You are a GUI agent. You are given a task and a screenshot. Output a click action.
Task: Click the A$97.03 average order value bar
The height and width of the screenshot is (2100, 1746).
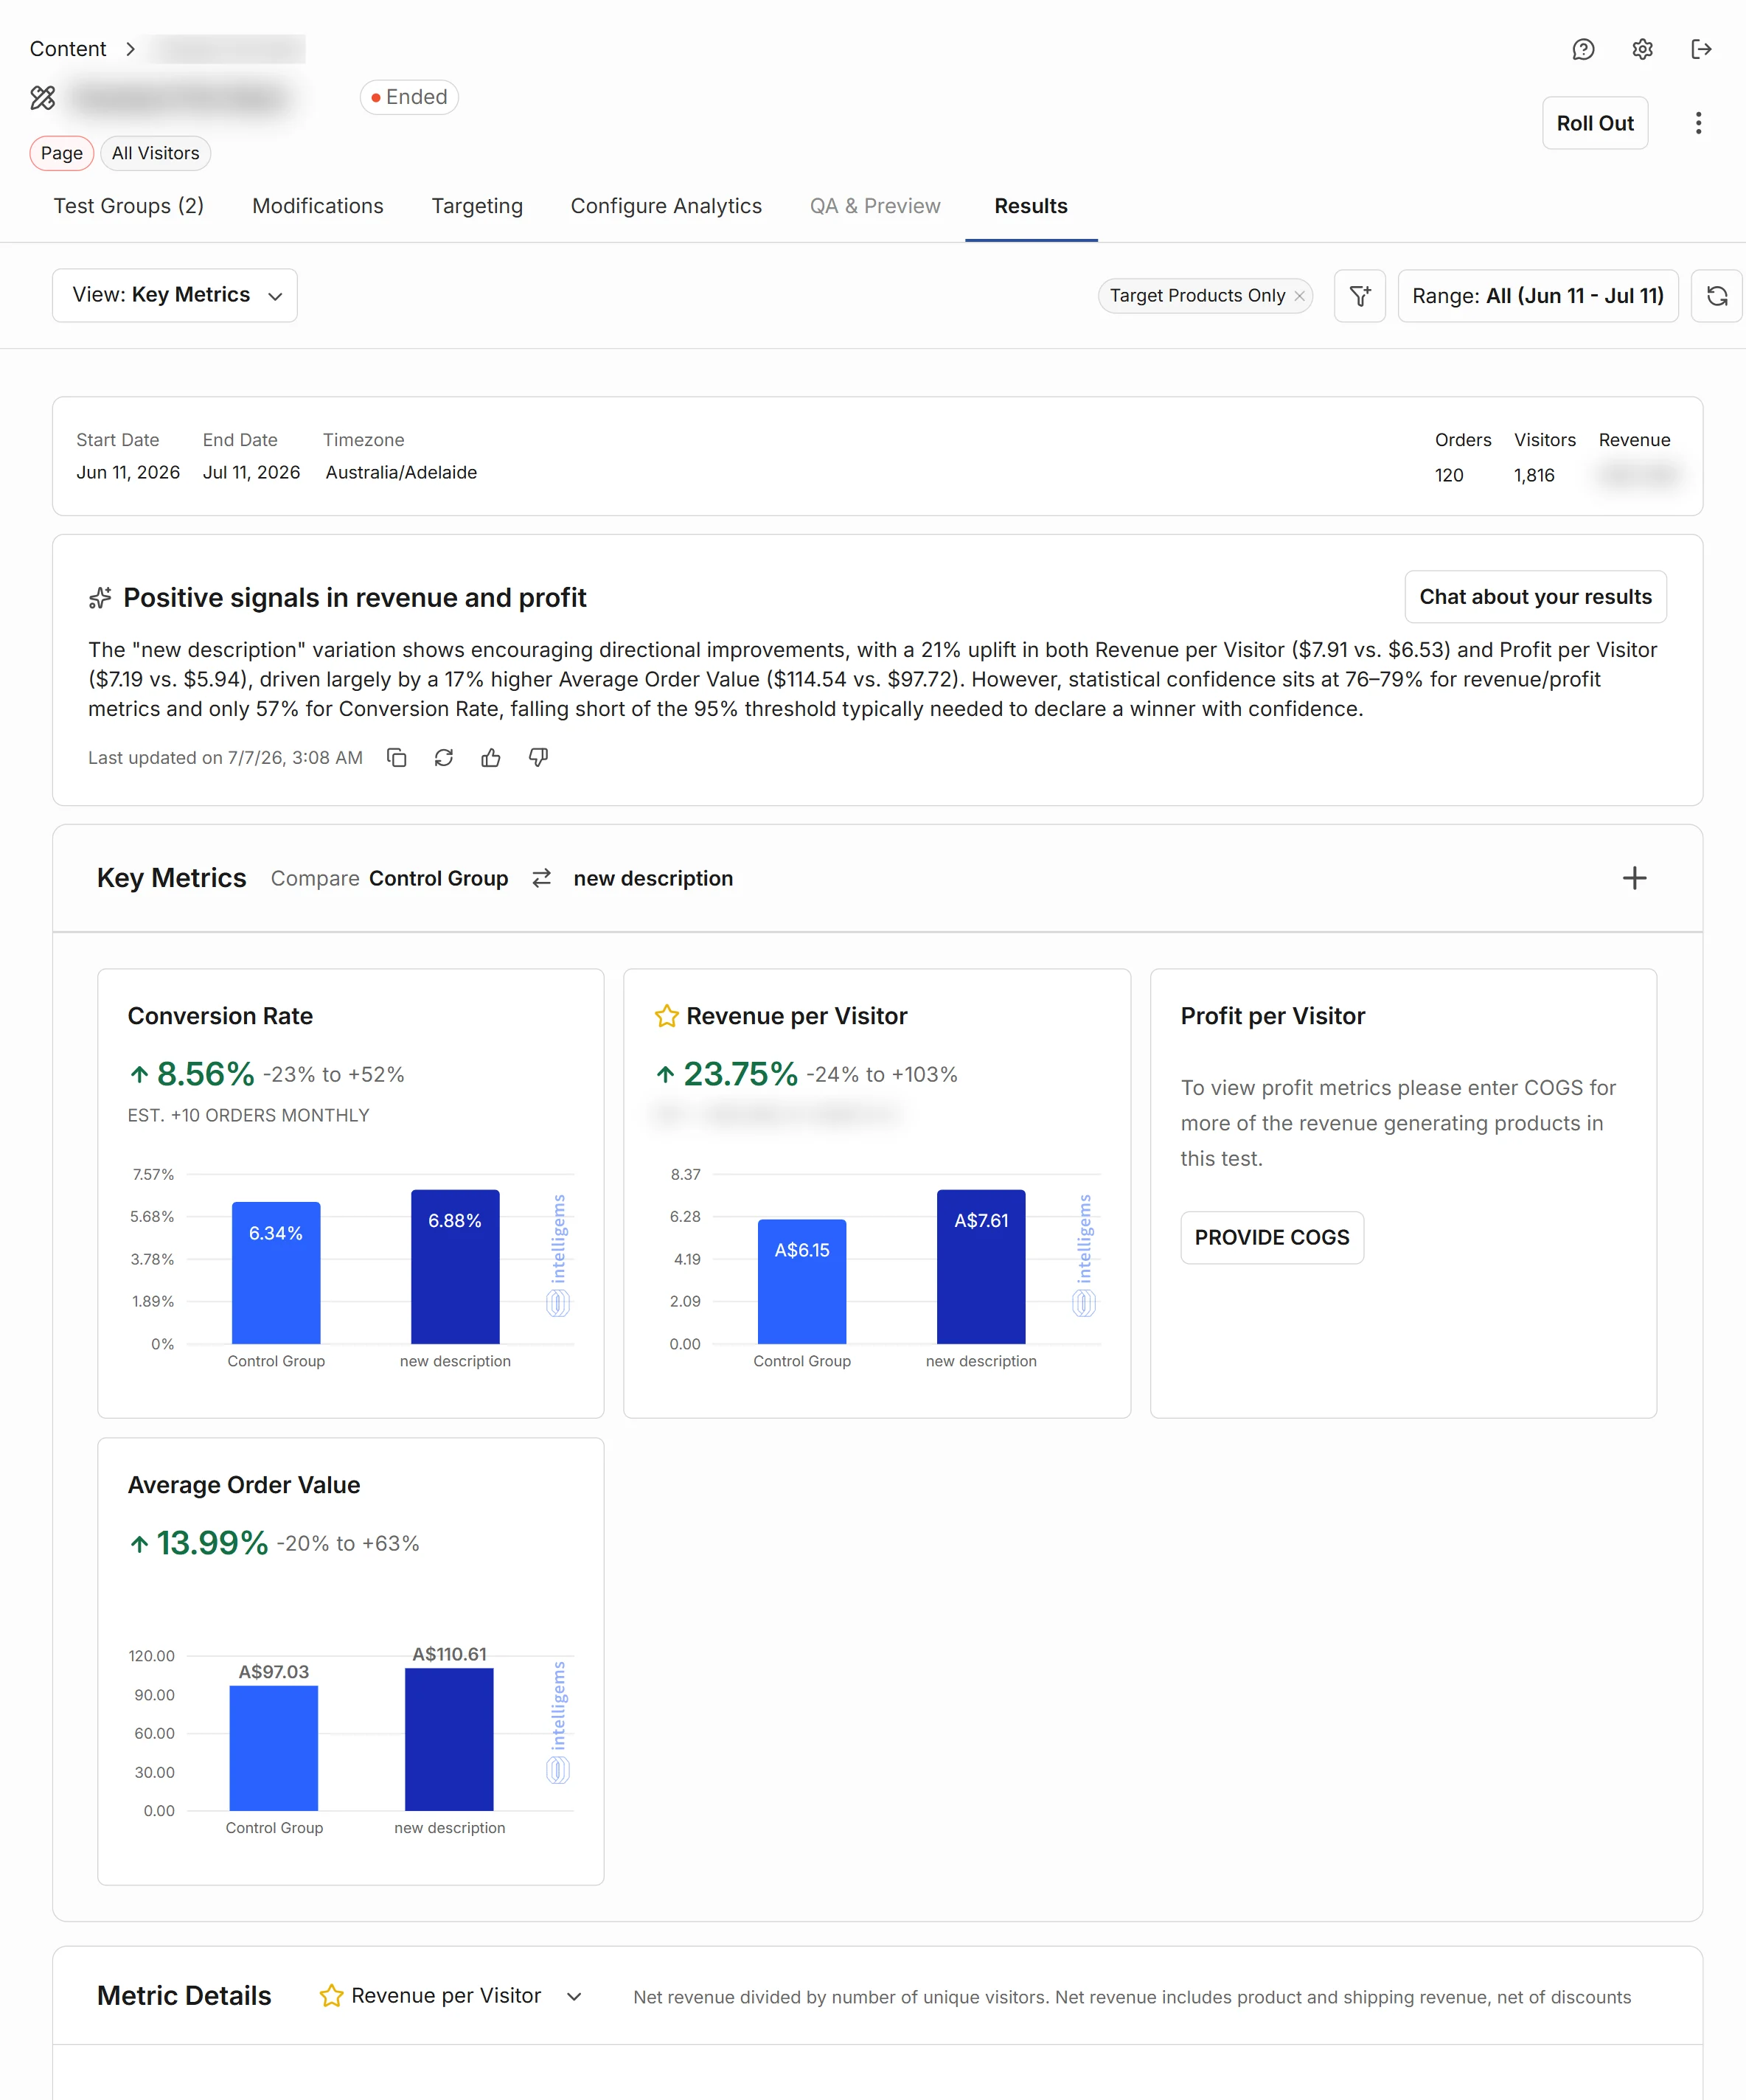[x=274, y=1748]
